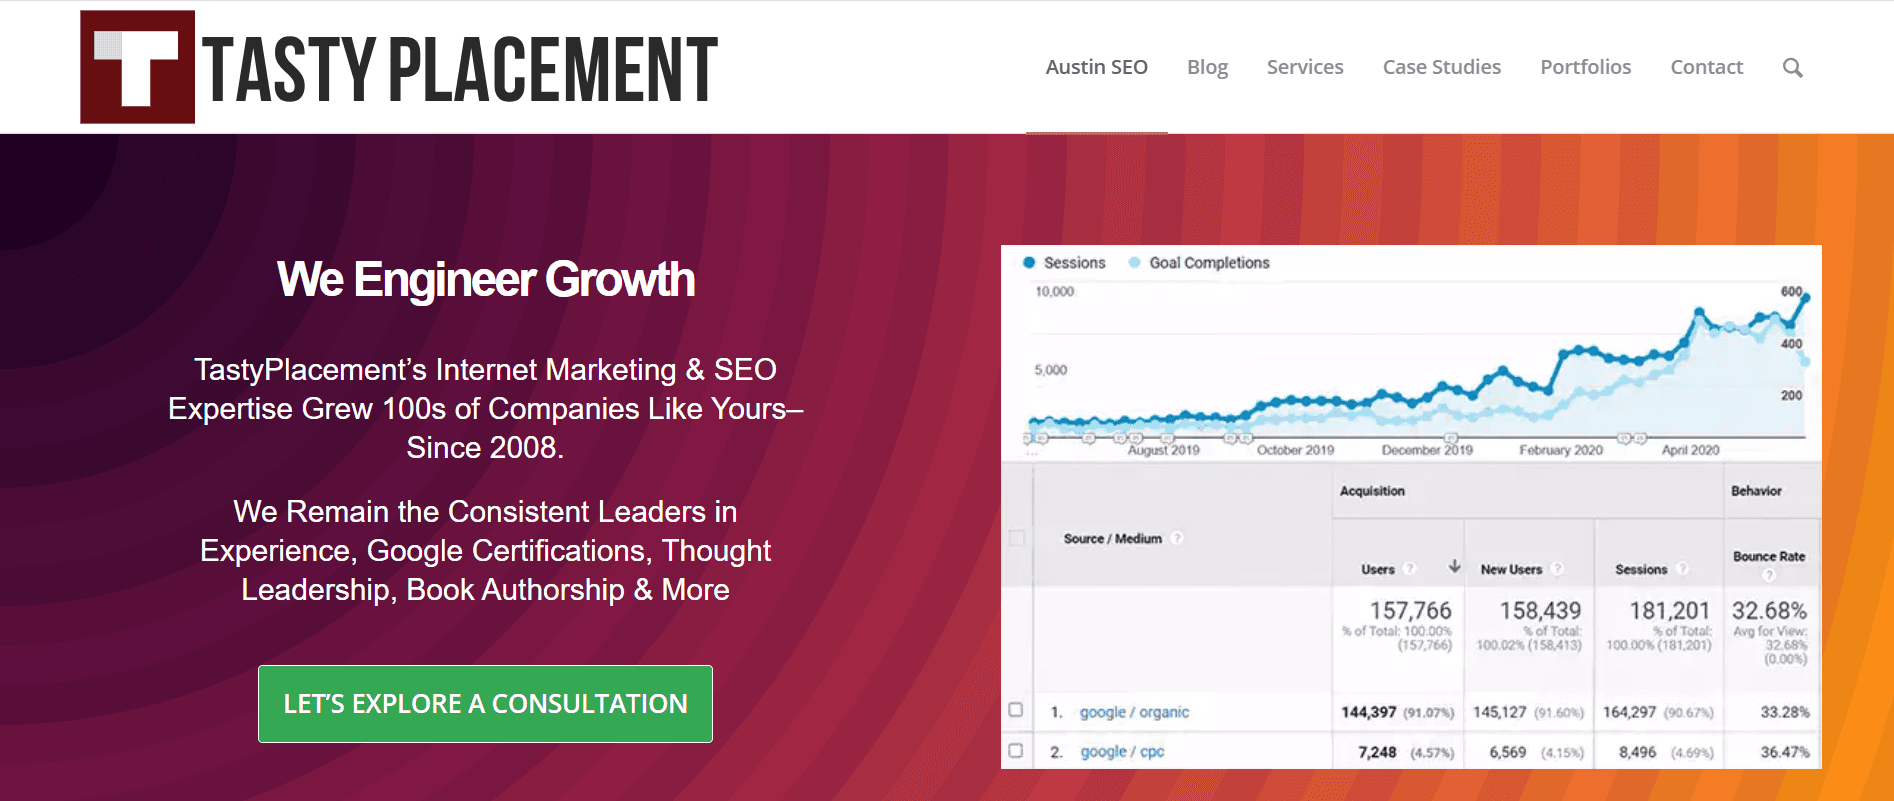Open the google / cpc source link
Image resolution: width=1894 pixels, height=801 pixels.
click(x=1122, y=752)
